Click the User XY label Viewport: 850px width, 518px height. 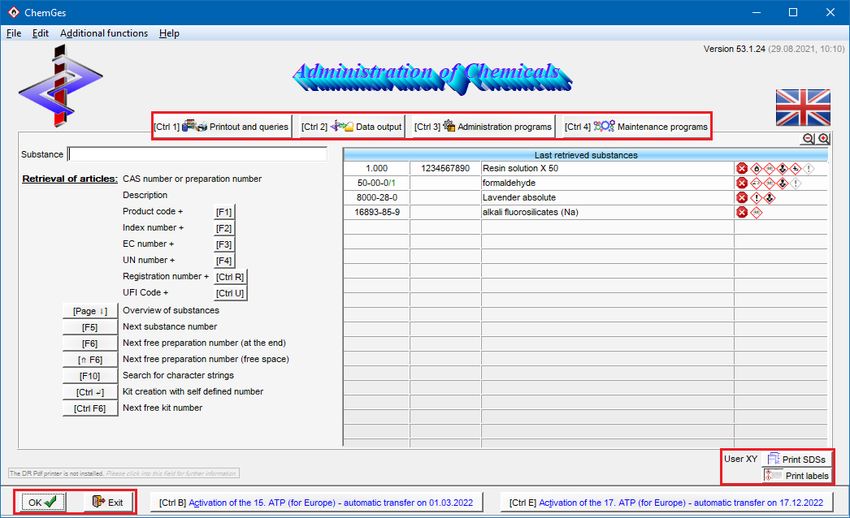(740, 459)
